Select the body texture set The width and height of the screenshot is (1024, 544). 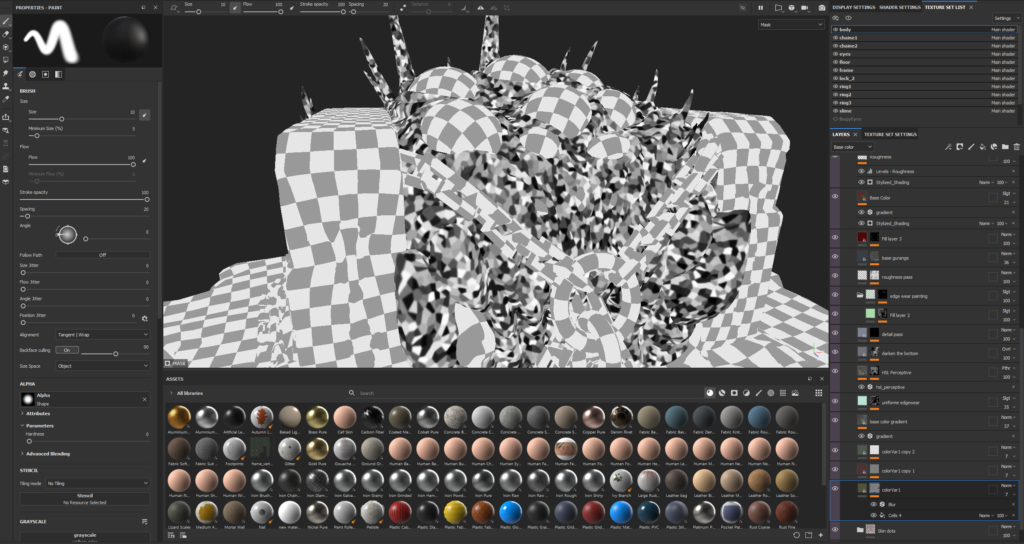coord(925,29)
